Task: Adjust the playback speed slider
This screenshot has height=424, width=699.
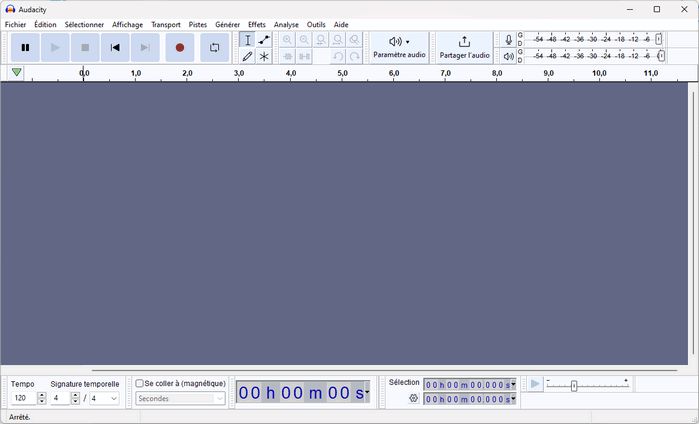Action: coord(574,386)
